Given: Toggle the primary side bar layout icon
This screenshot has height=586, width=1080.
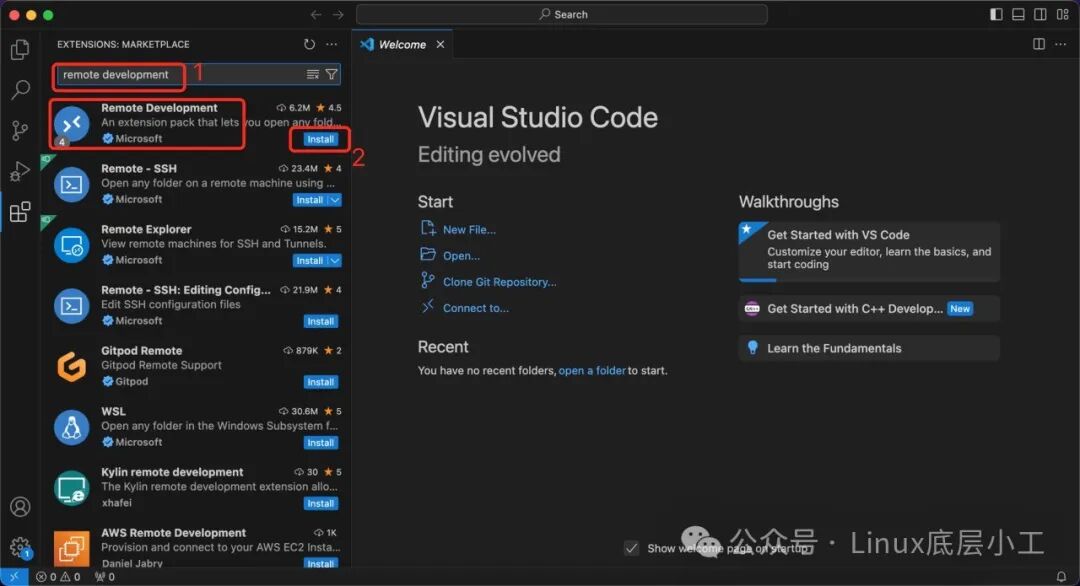Looking at the screenshot, I should tap(996, 14).
